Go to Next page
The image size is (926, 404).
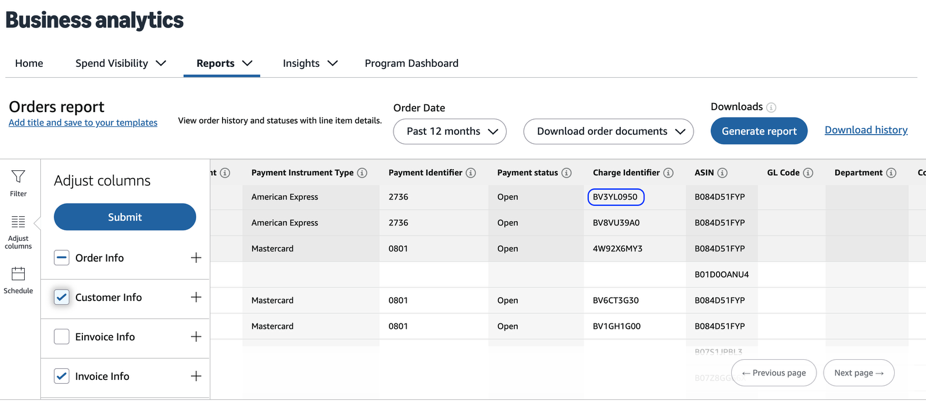[x=859, y=373]
